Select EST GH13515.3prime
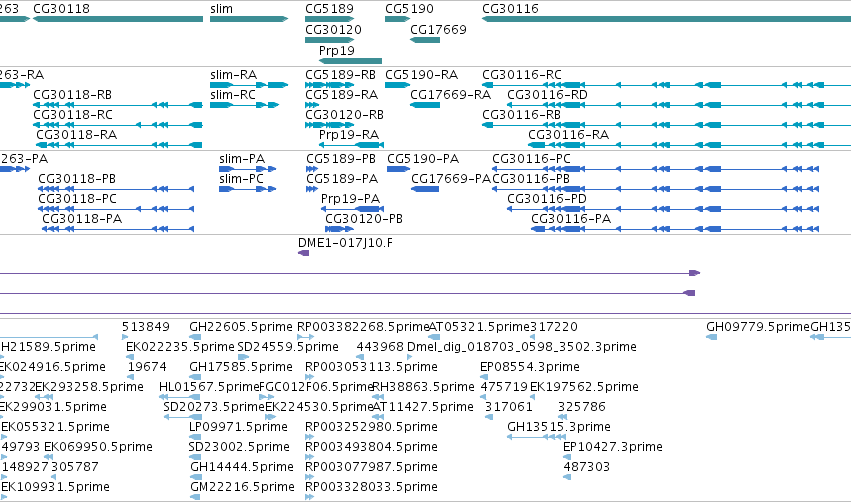Screen dimensions: 851x502 click(559, 427)
